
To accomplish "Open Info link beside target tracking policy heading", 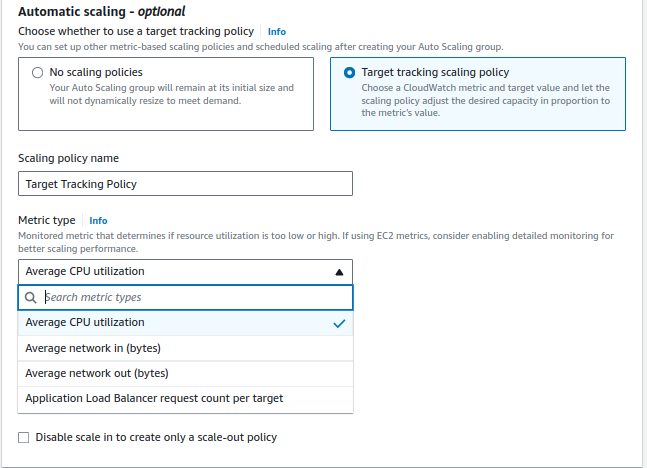I will pyautogui.click(x=277, y=32).
